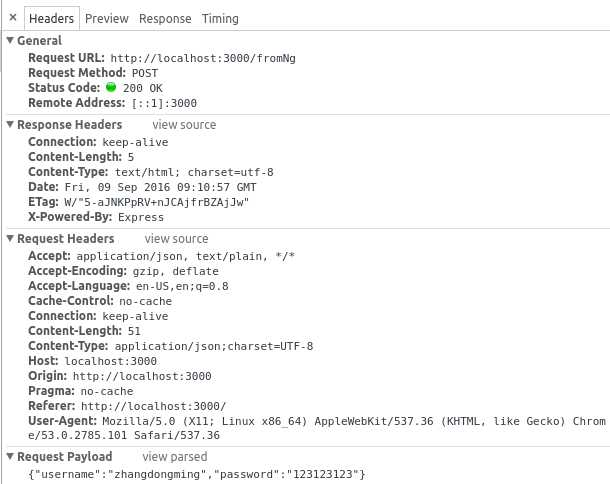Open the Response tab
This screenshot has width=610, height=484.
[x=165, y=19]
